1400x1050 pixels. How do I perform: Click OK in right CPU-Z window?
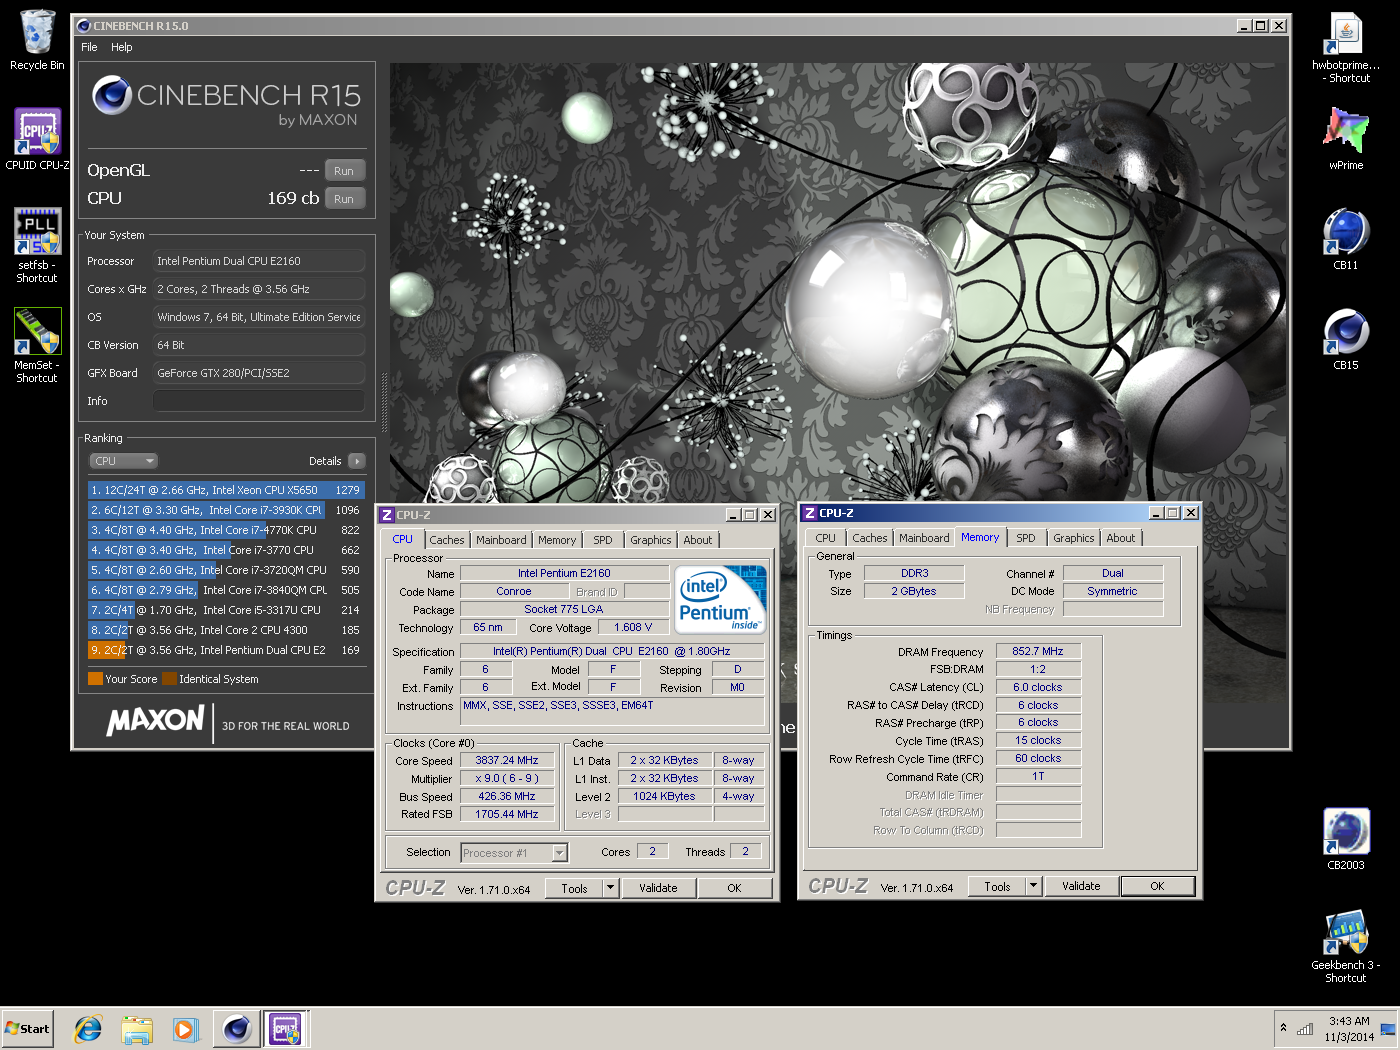(x=1158, y=886)
